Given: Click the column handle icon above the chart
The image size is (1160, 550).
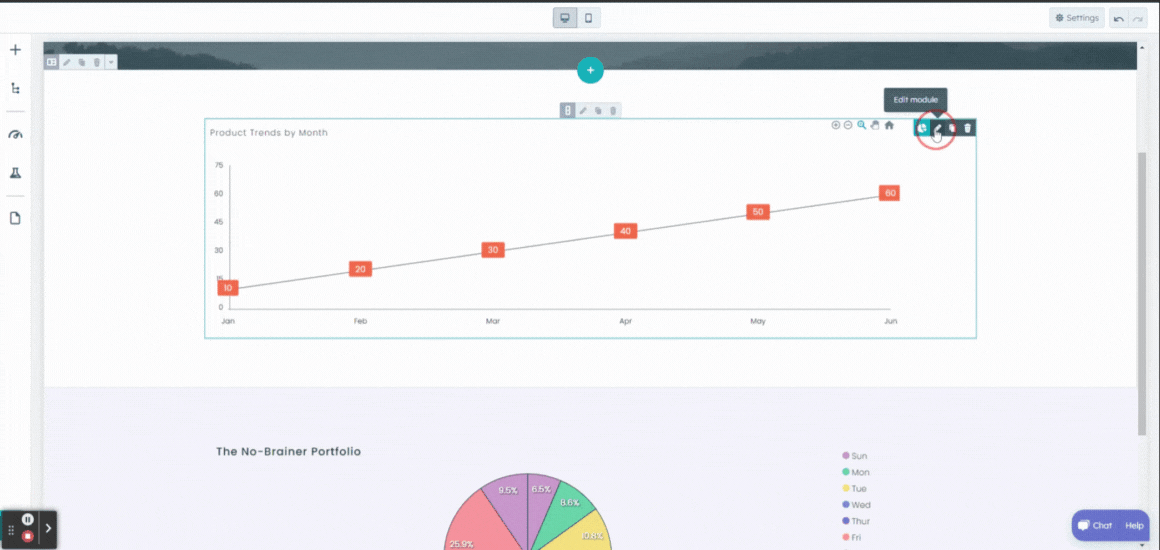Looking at the screenshot, I should 567,110.
